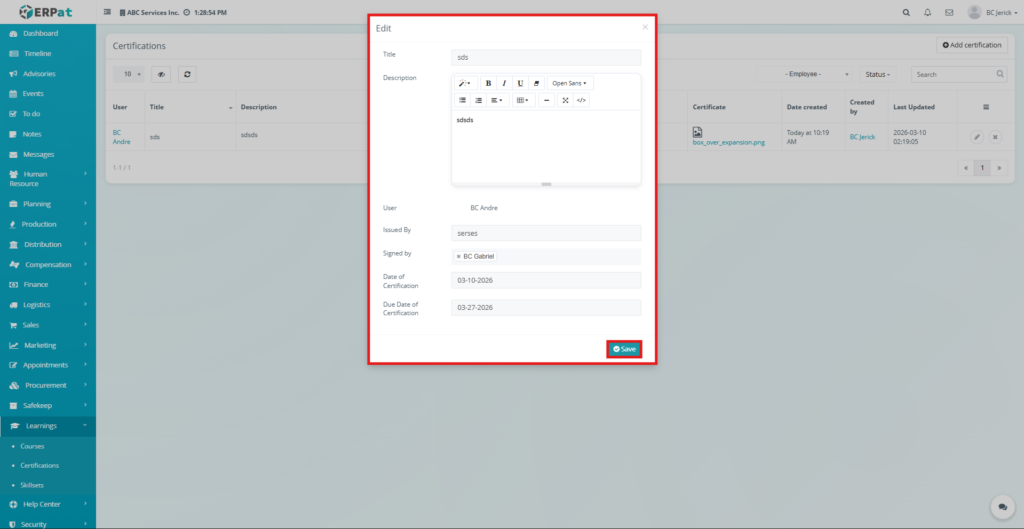Image resolution: width=1024 pixels, height=529 pixels.
Task: Click the eraser remove-format icon
Action: tap(536, 83)
